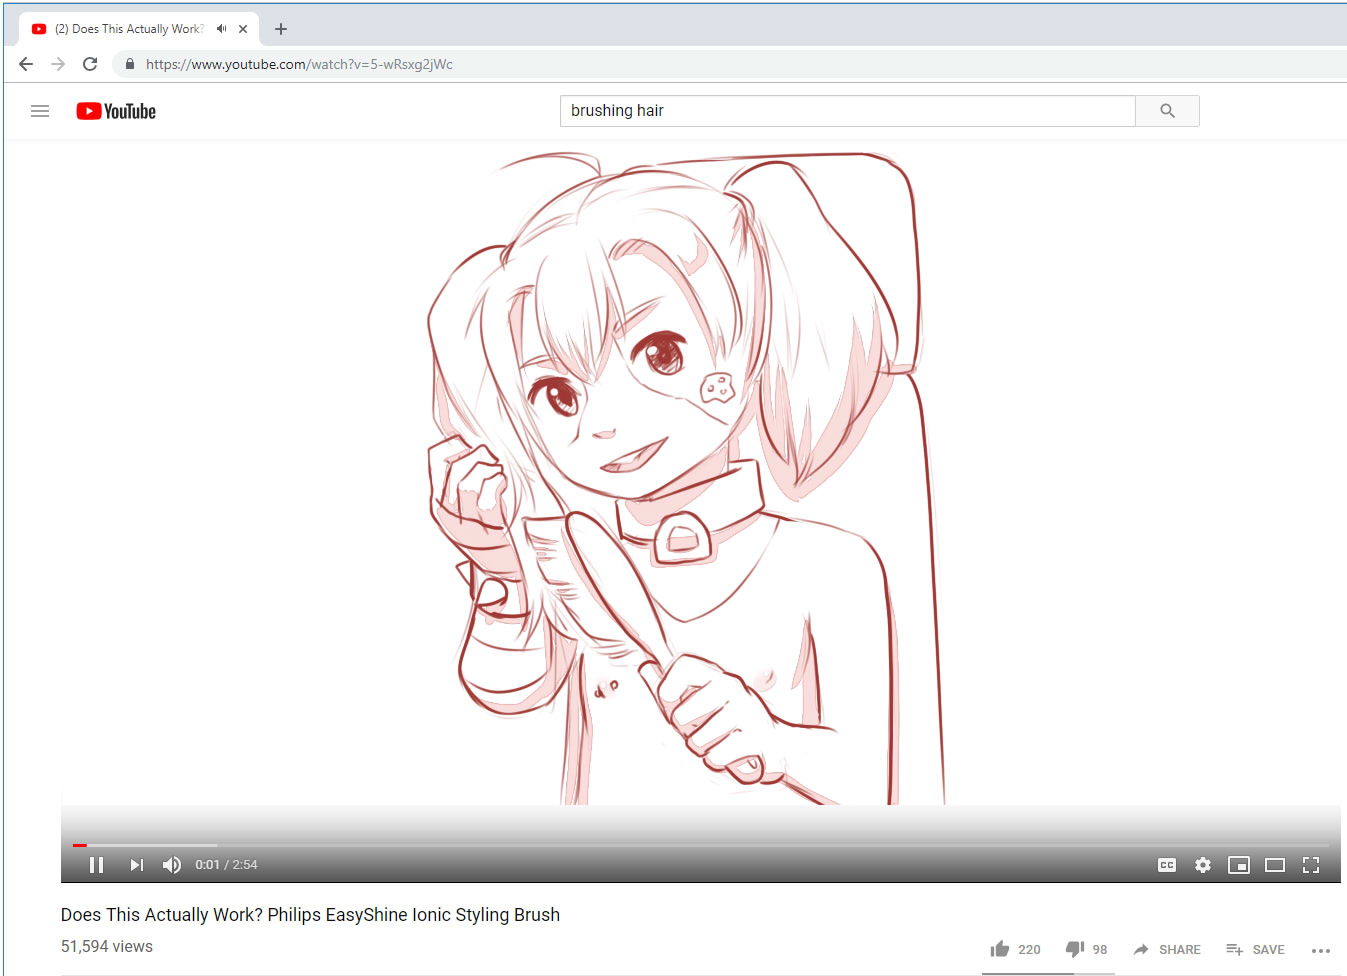Open a new browser tab
The image size is (1347, 976).
coord(281,29)
